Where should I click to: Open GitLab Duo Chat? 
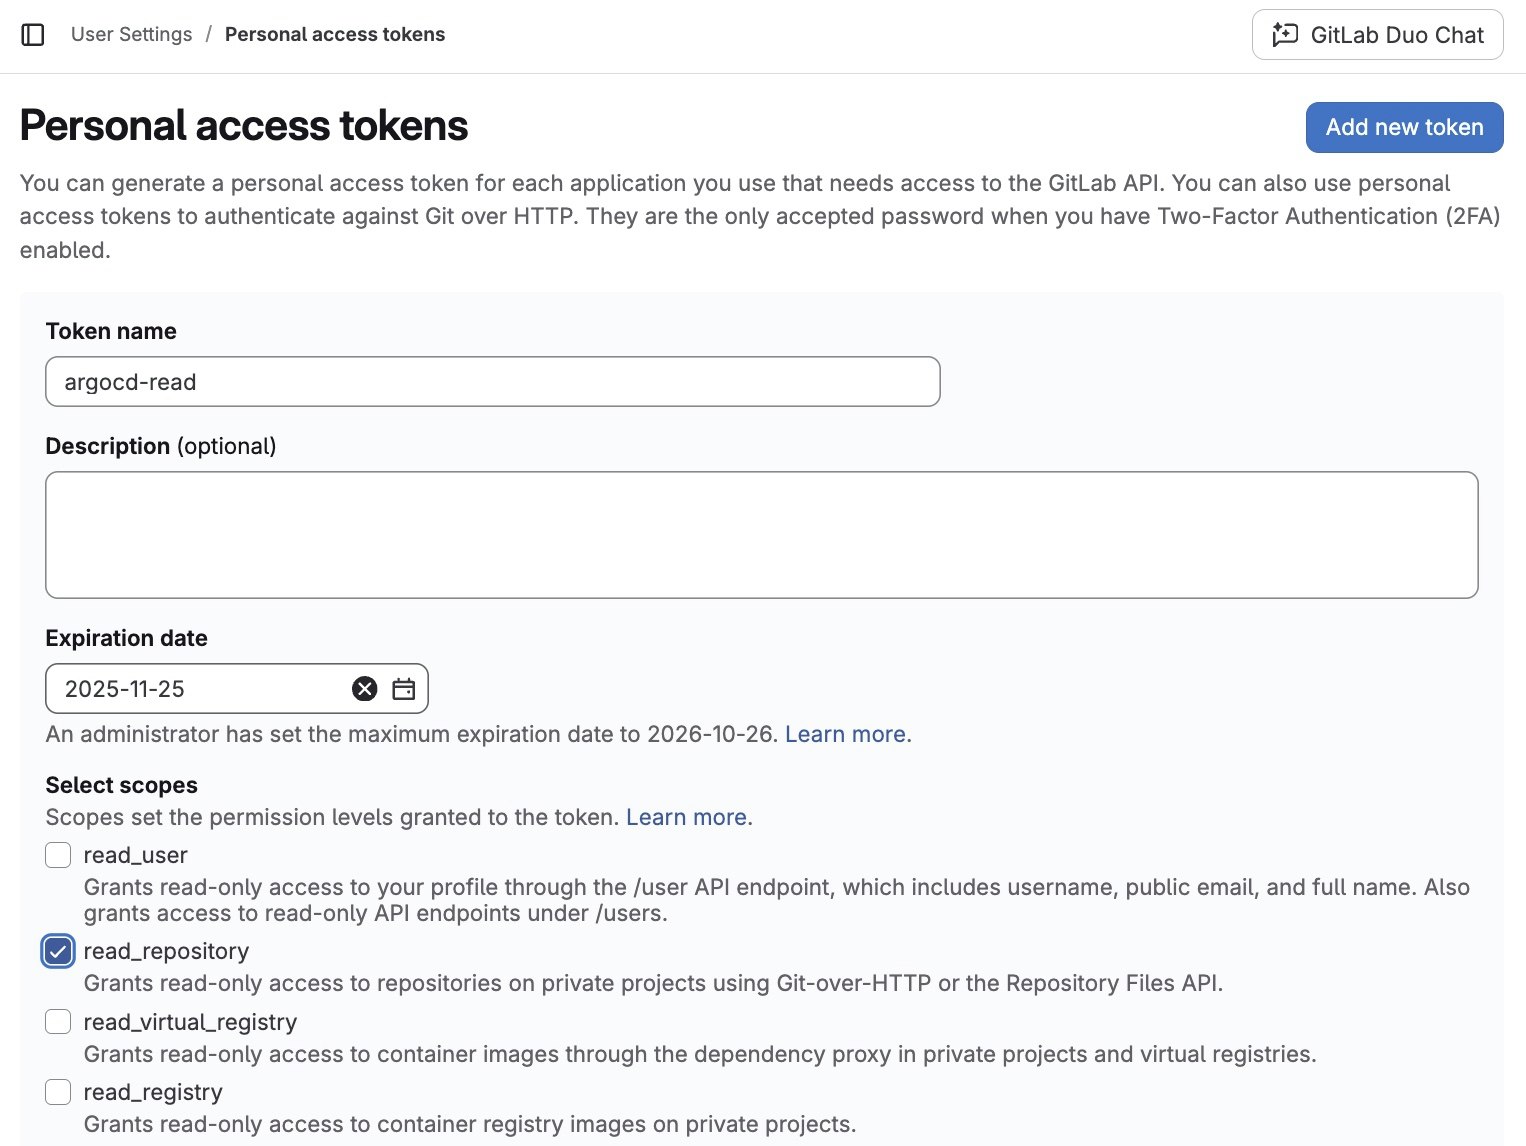(1377, 35)
